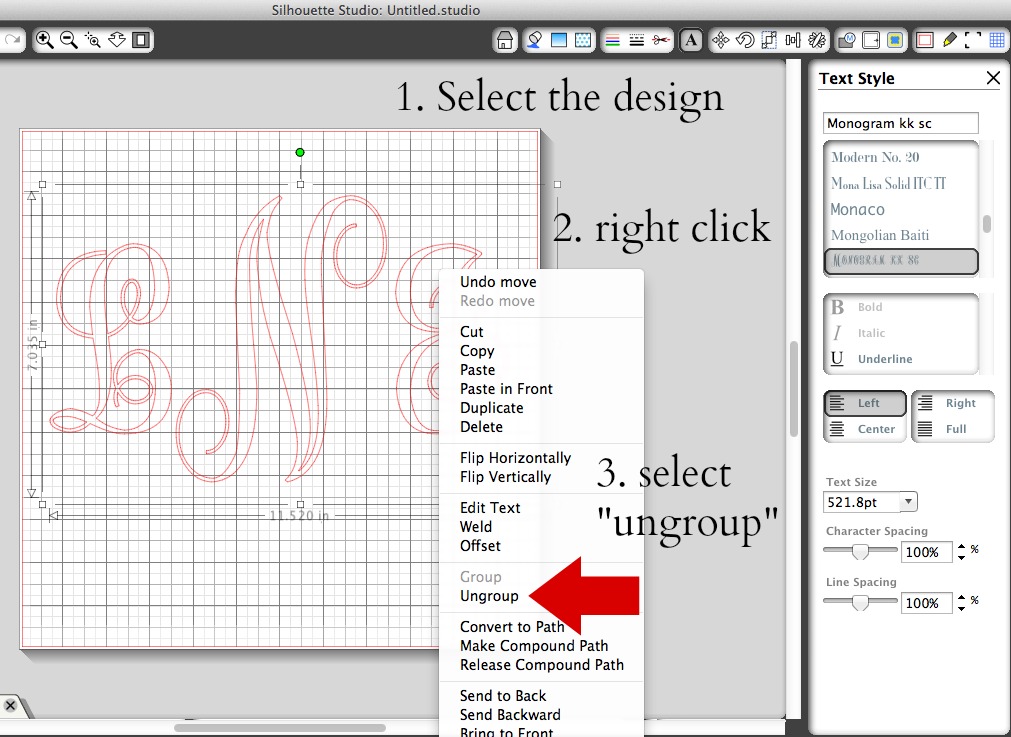The width and height of the screenshot is (1011, 737).
Task: Open the Line Style panel icon
Action: [636, 40]
